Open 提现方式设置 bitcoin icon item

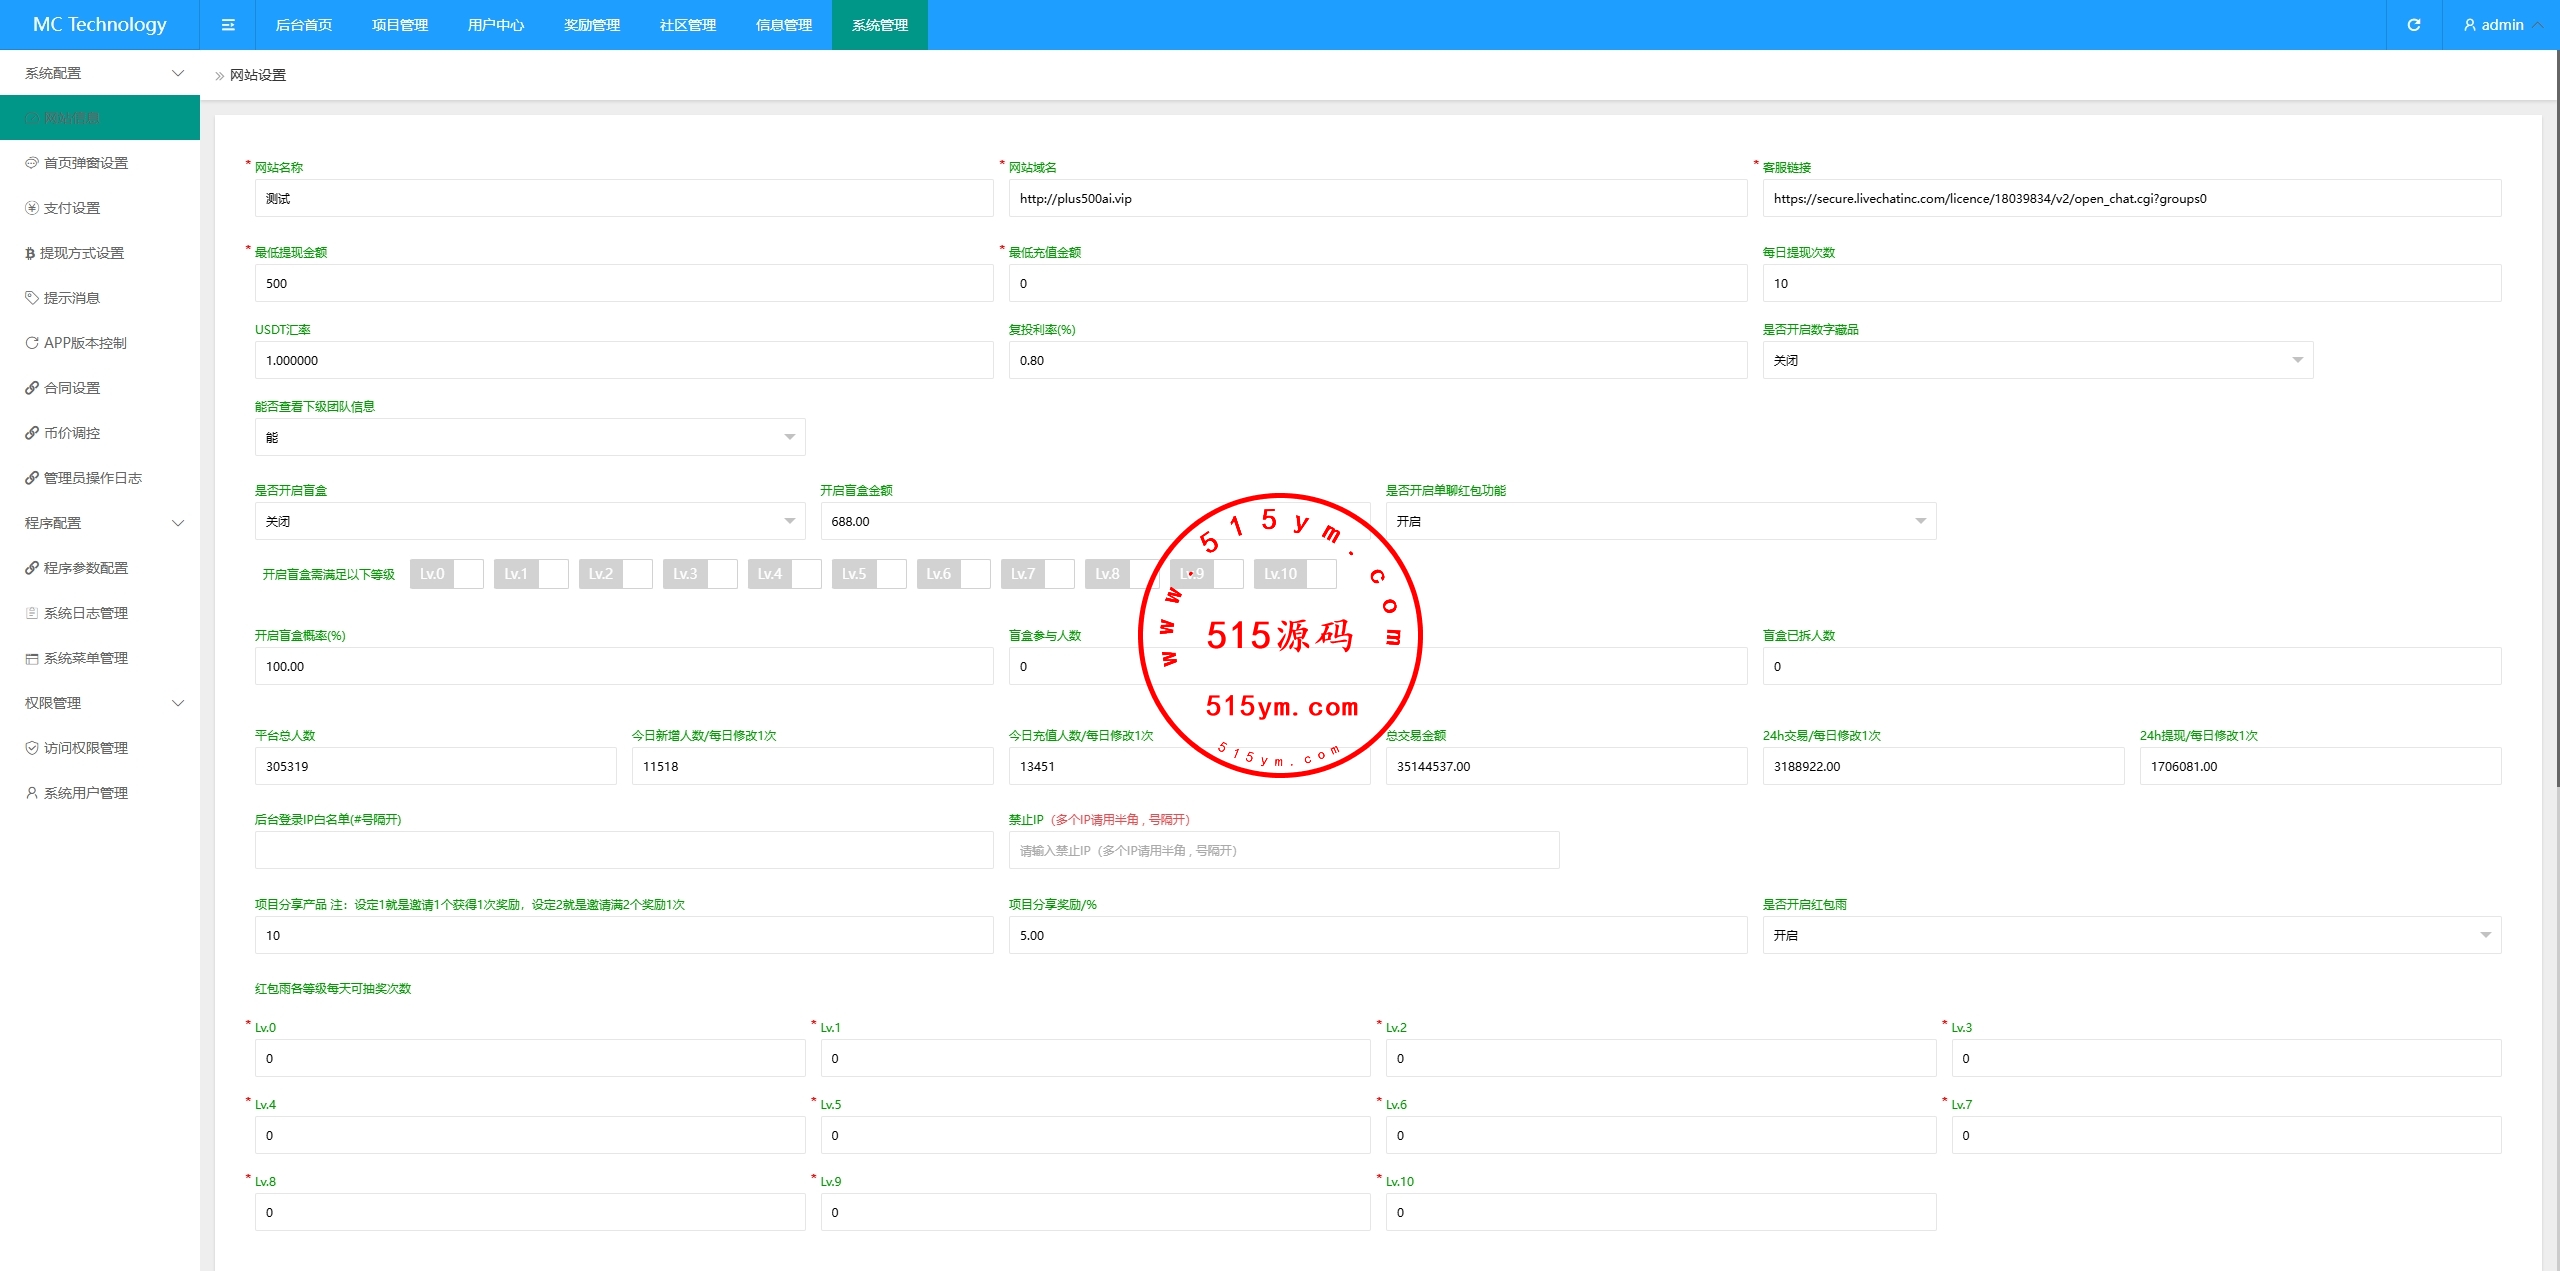tap(81, 253)
